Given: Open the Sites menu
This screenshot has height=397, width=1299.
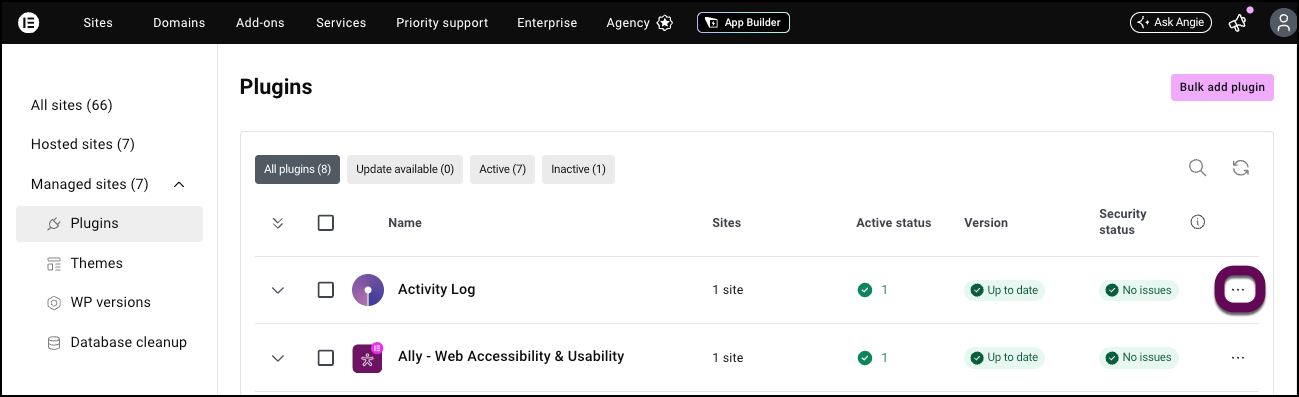Looking at the screenshot, I should [98, 23].
